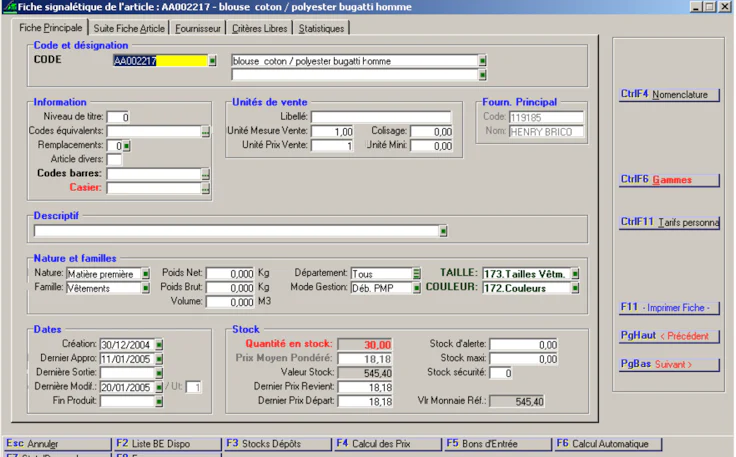Open the date picker icon for Création

pos(158,345)
